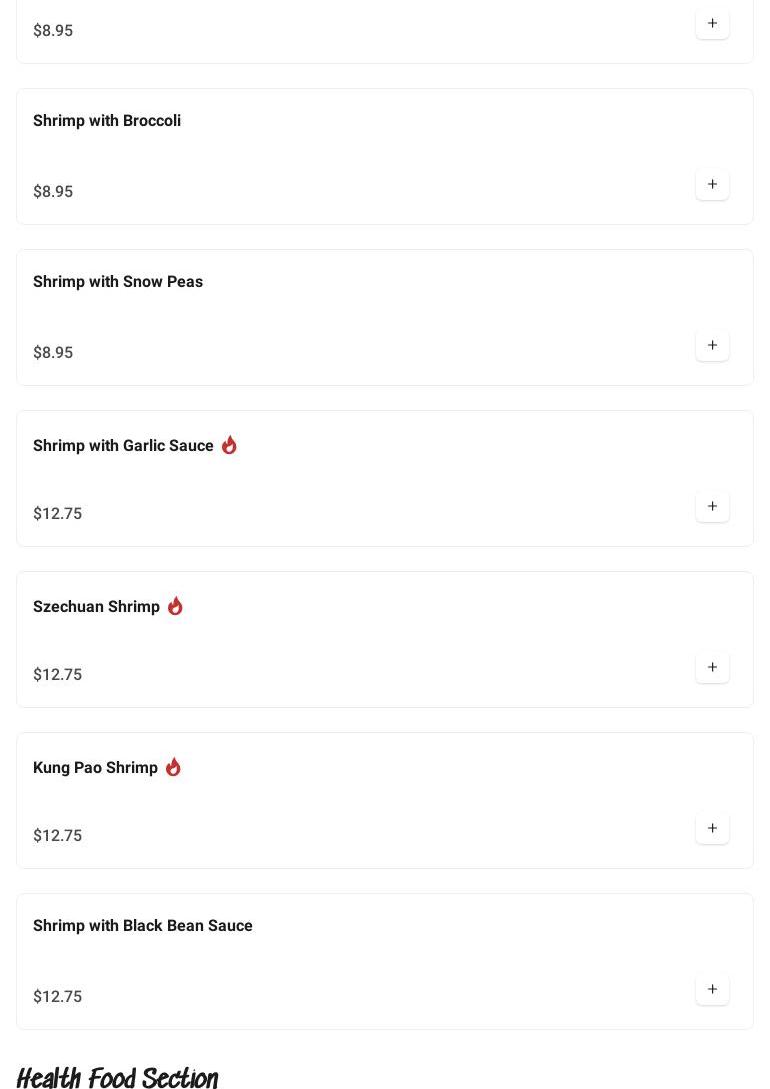770x1089 pixels.
Task: Add Shrimp with Broccoli to the order
Action: [x=712, y=184]
